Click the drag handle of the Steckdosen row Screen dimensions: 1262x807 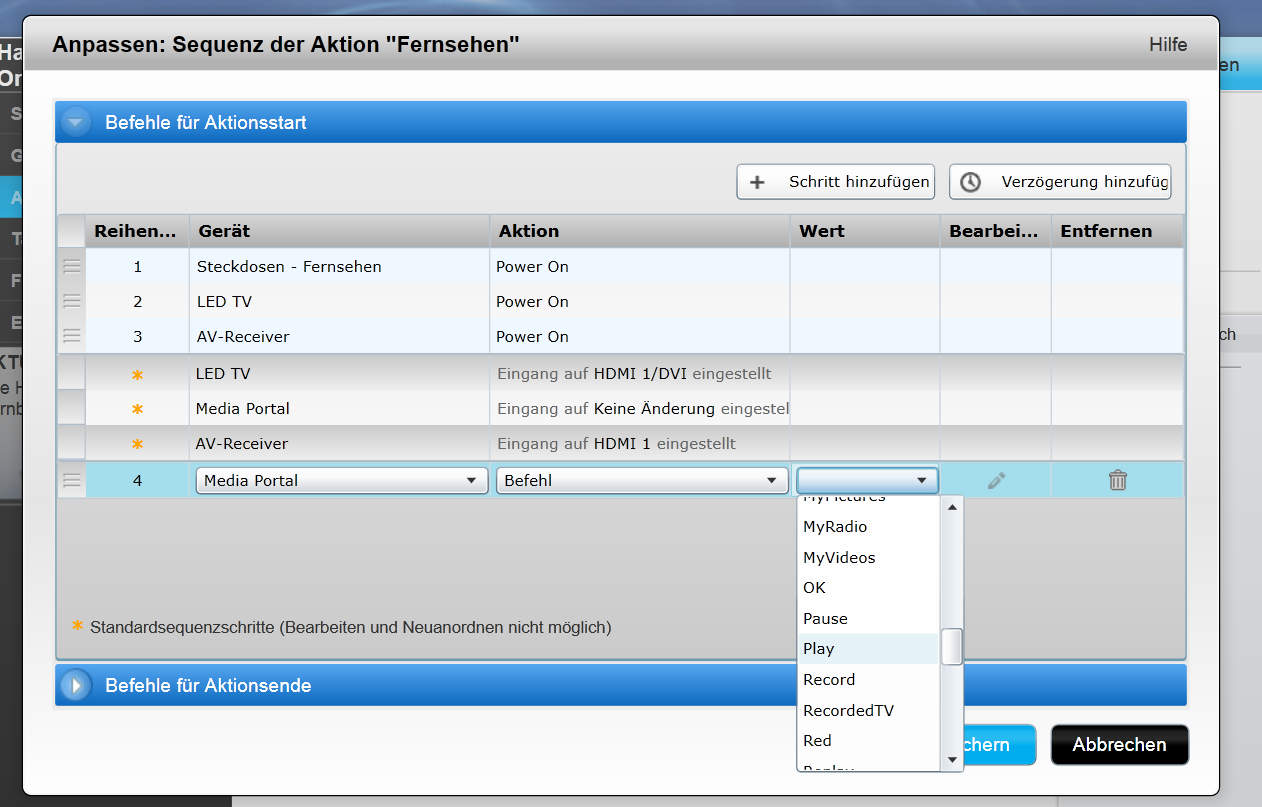(x=72, y=267)
